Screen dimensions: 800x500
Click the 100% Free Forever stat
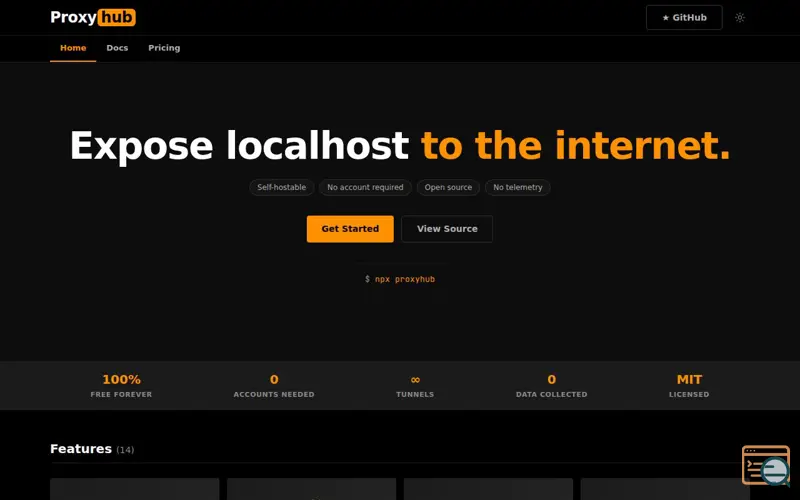click(x=121, y=386)
